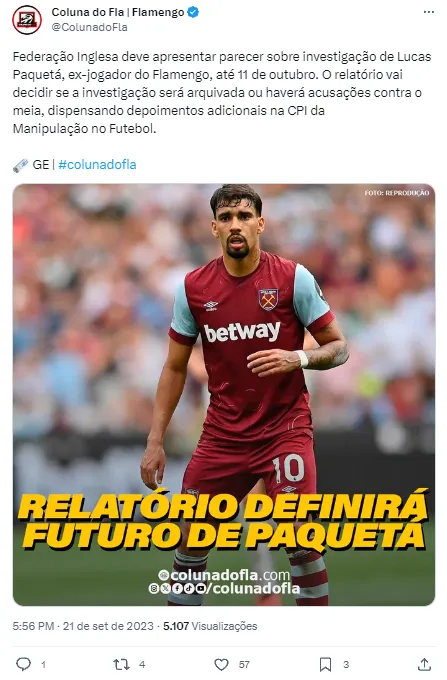Viewport: 447px width, 680px height.
Task: Click the share upload icon
Action: (x=424, y=664)
